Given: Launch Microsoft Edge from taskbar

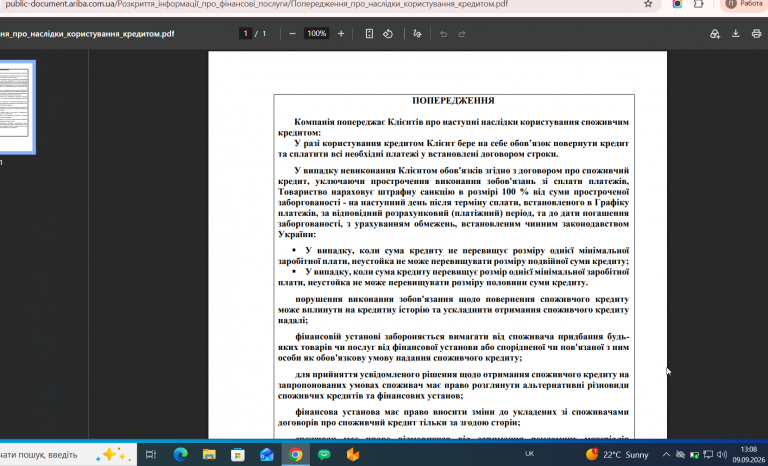Looking at the screenshot, I should click(181, 454).
